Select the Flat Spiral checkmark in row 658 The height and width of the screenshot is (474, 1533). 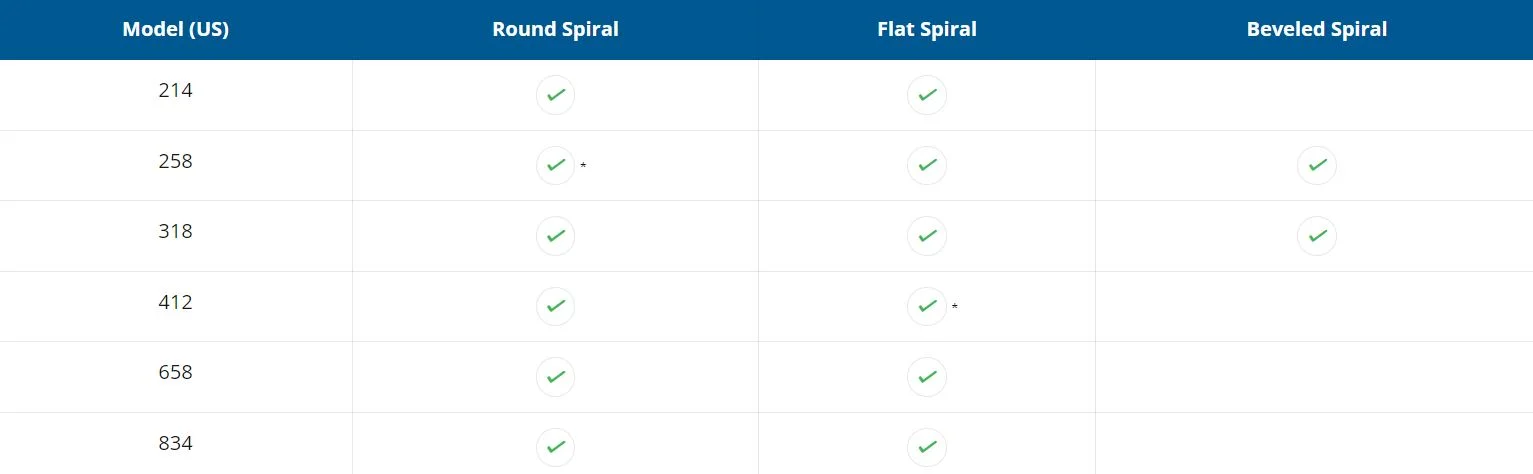(x=927, y=377)
